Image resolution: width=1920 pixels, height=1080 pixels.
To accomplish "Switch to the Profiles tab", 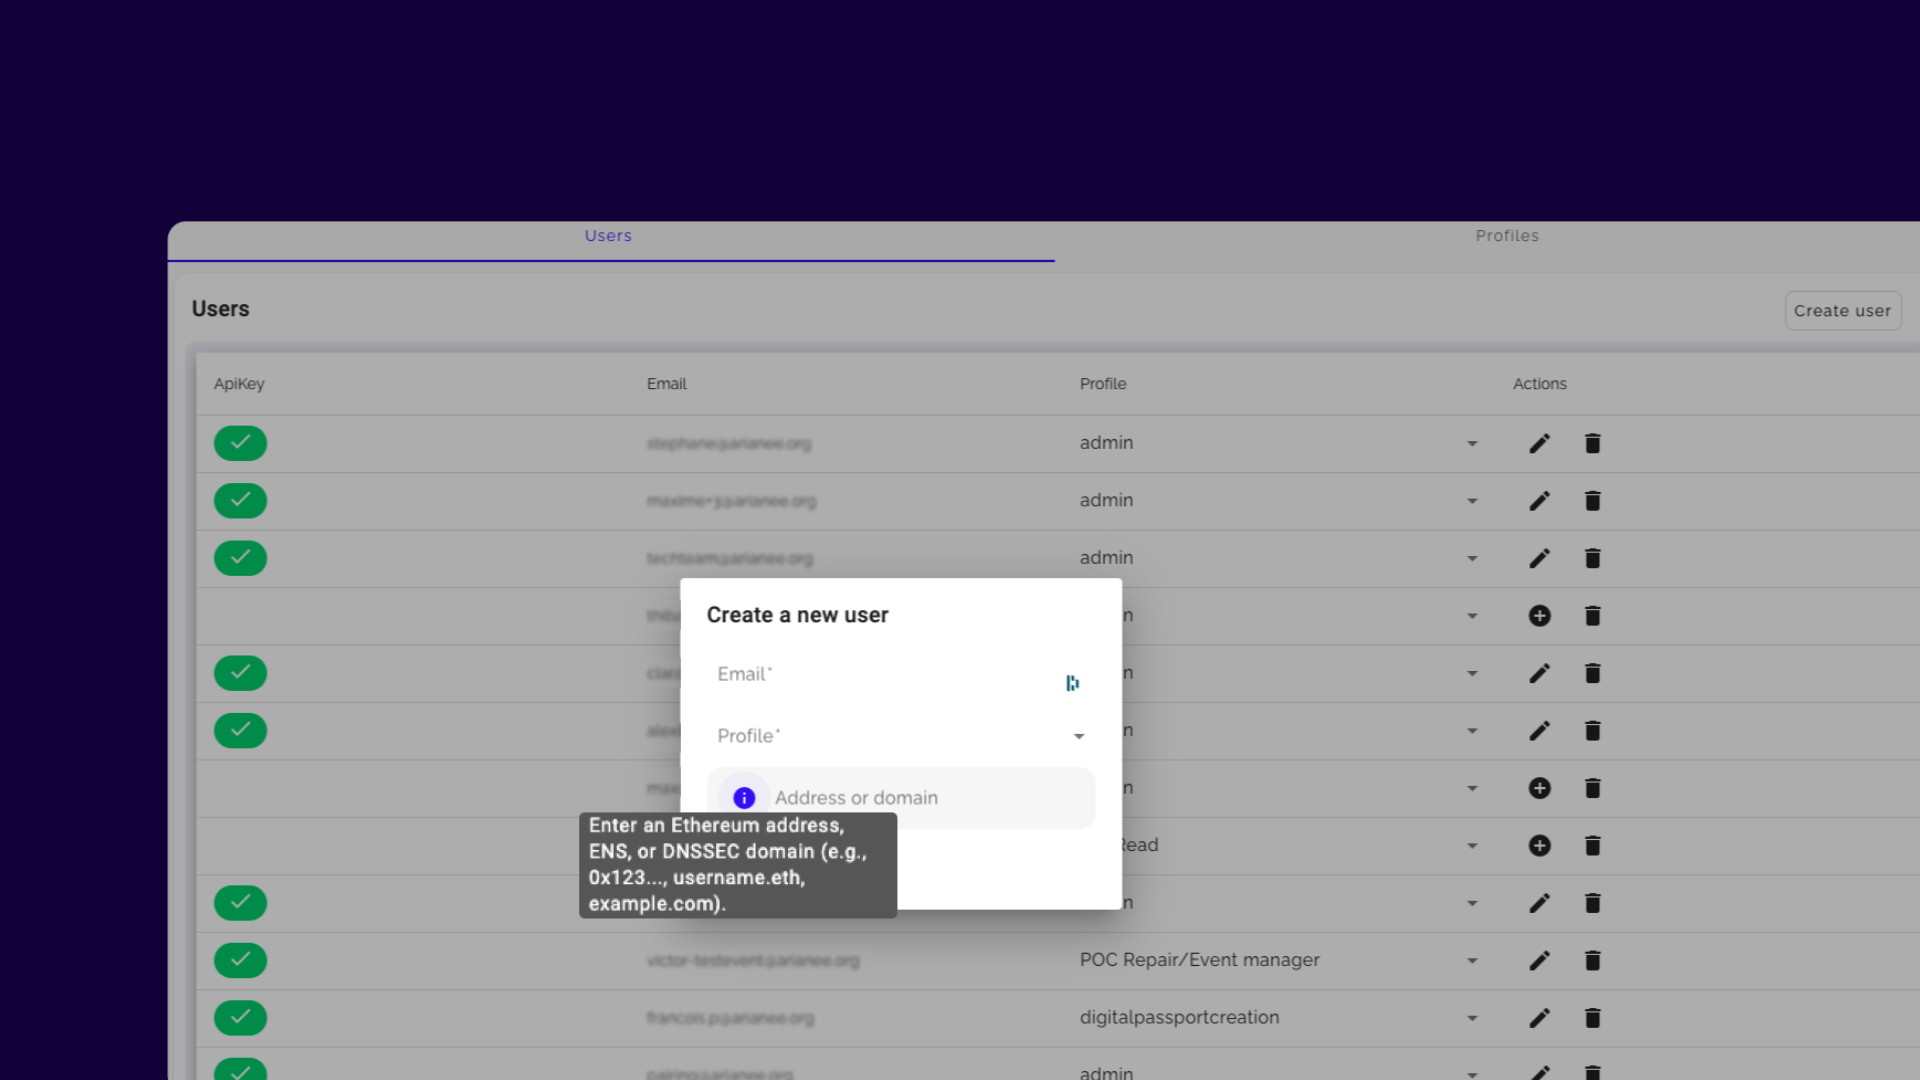I will click(x=1506, y=236).
